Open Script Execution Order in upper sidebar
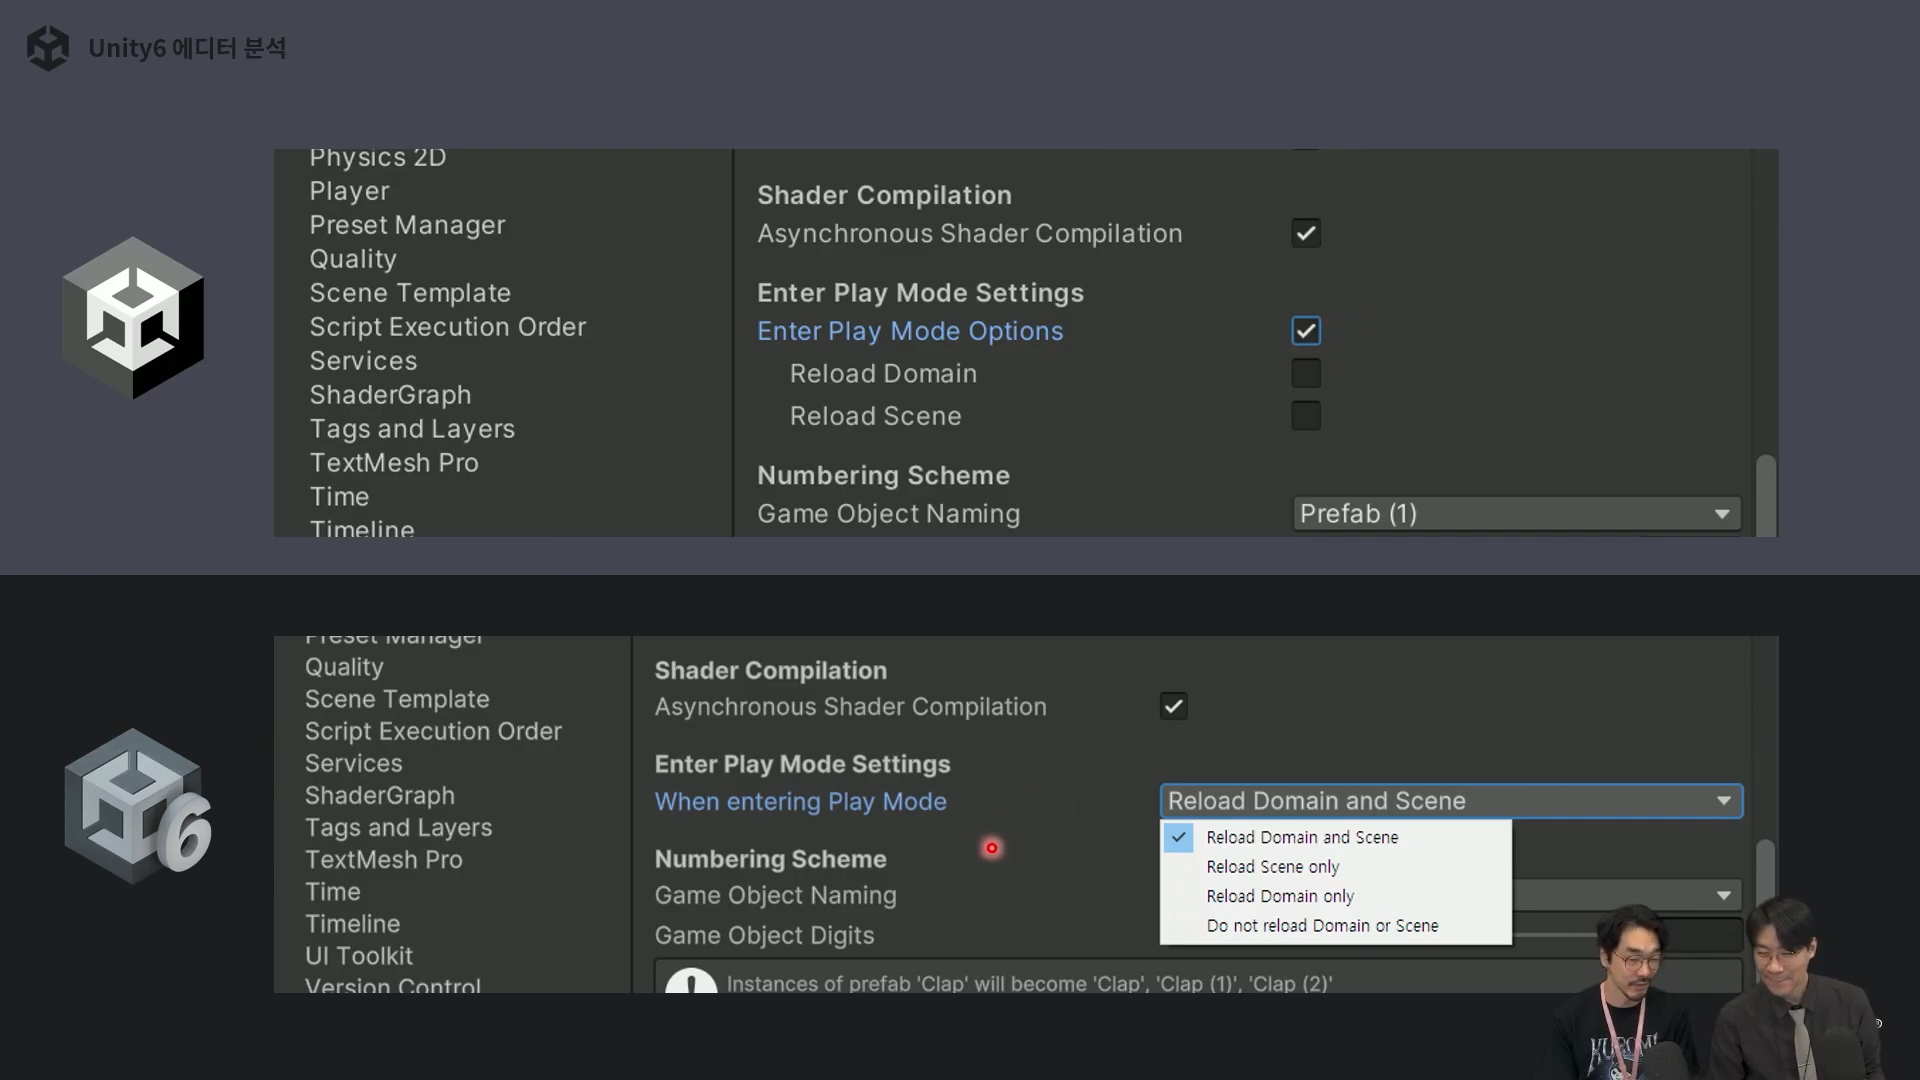The image size is (1920, 1080). 447,327
